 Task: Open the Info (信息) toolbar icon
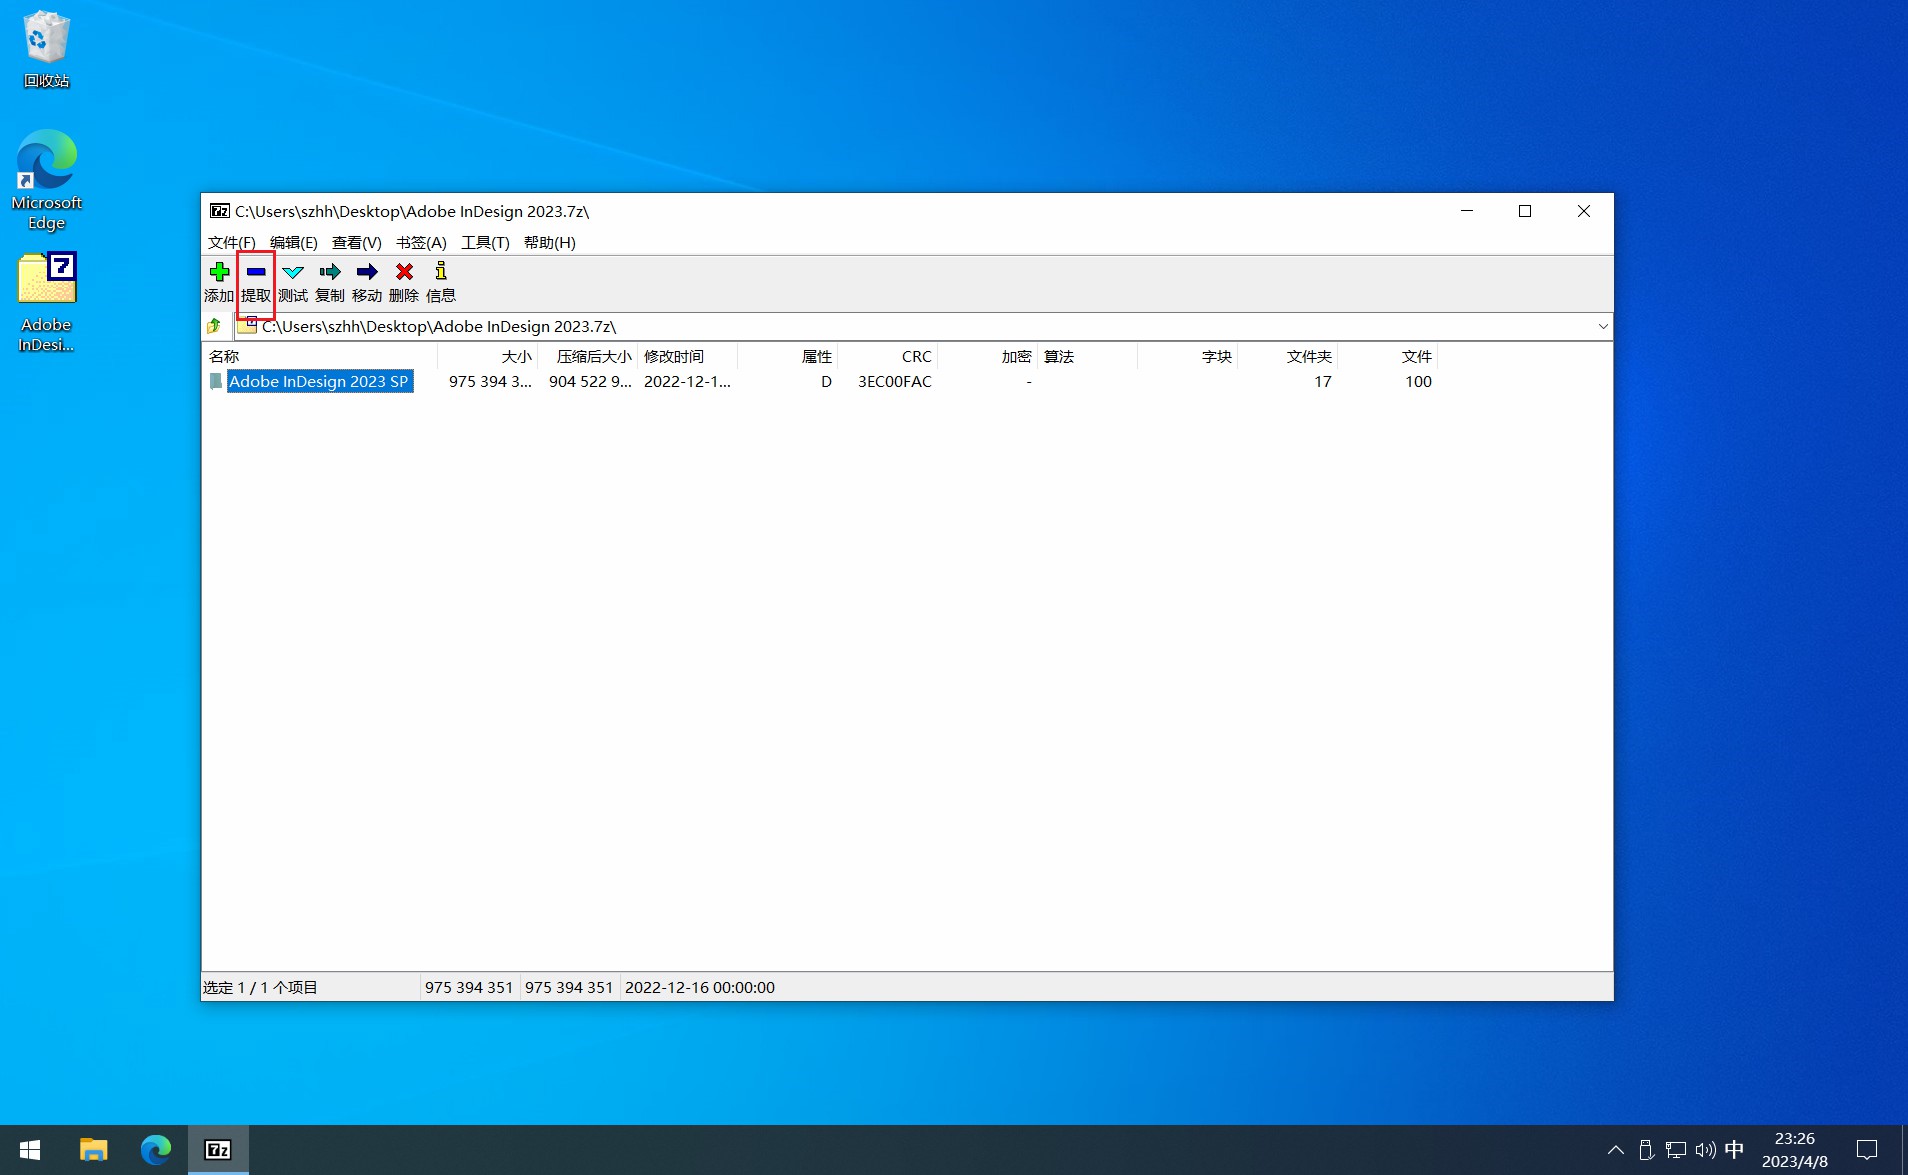tap(441, 272)
